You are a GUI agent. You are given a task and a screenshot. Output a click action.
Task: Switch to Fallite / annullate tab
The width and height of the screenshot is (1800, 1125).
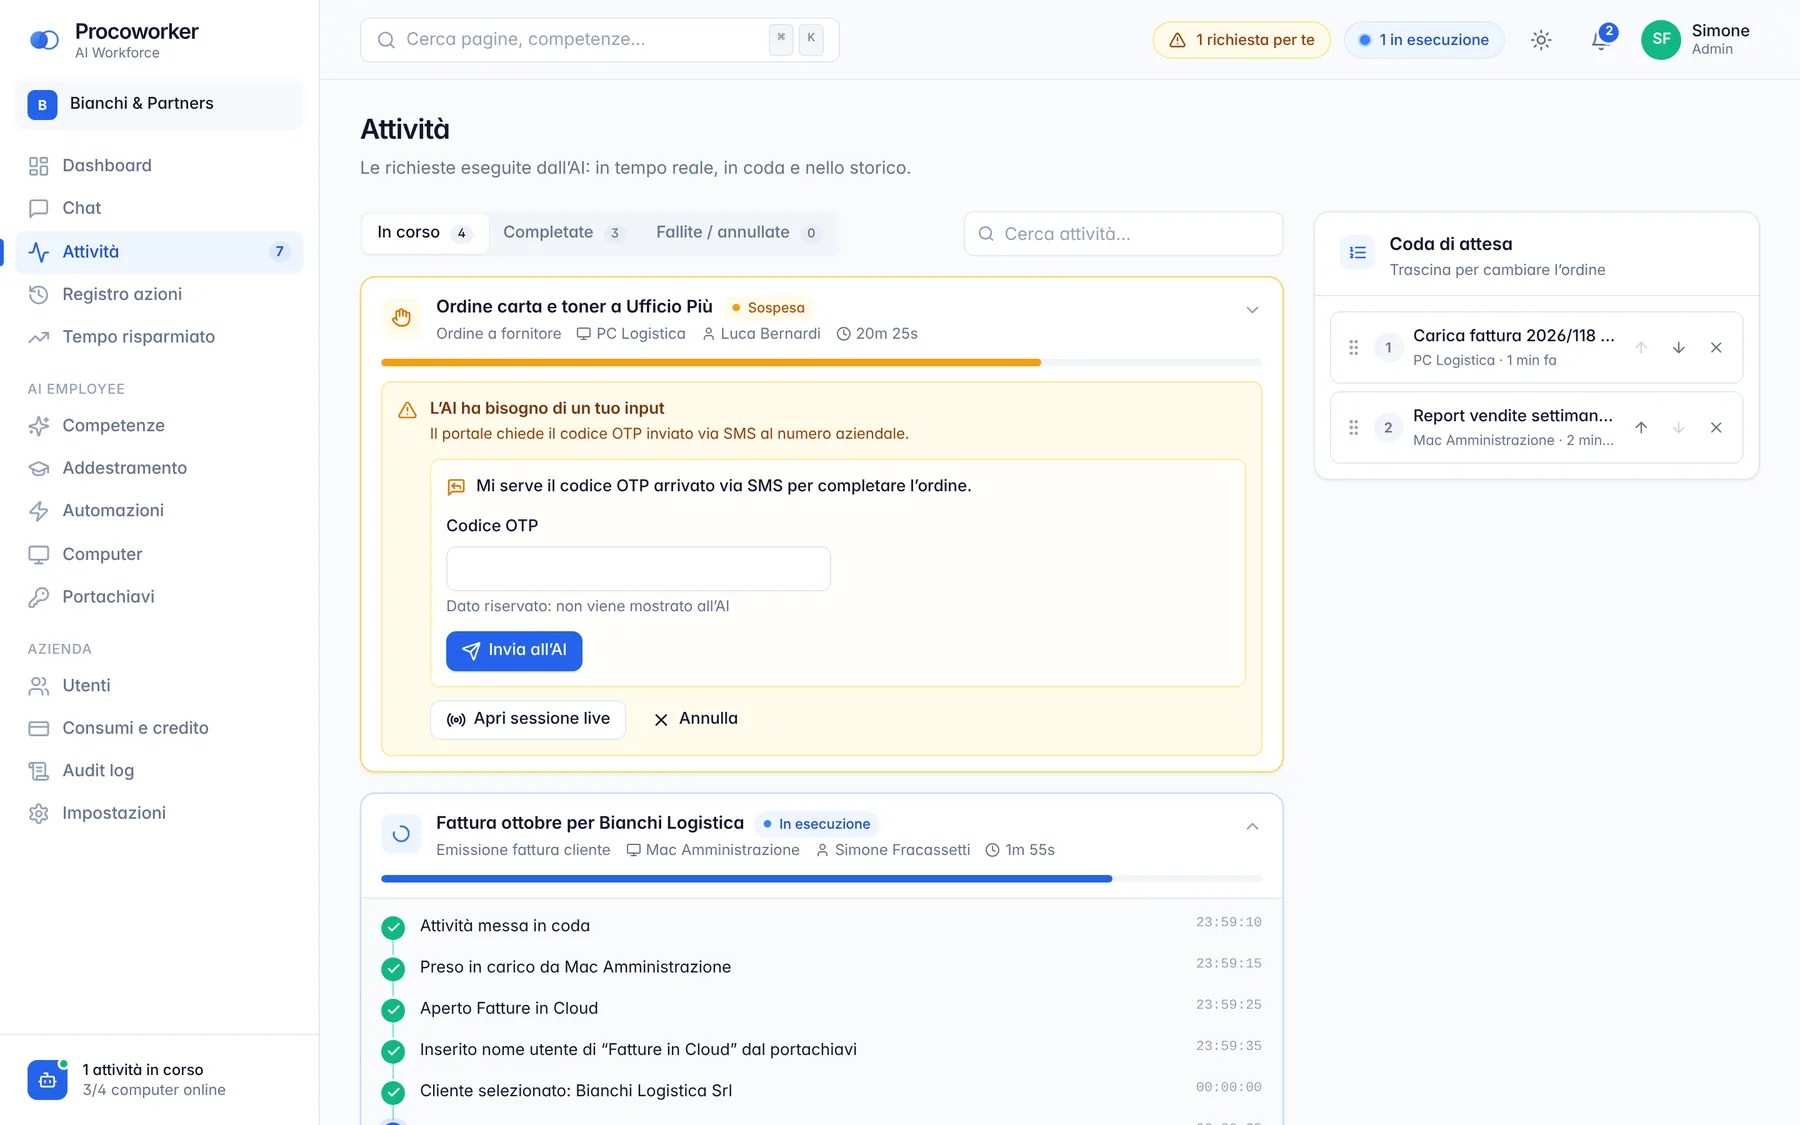pyautogui.click(x=738, y=233)
